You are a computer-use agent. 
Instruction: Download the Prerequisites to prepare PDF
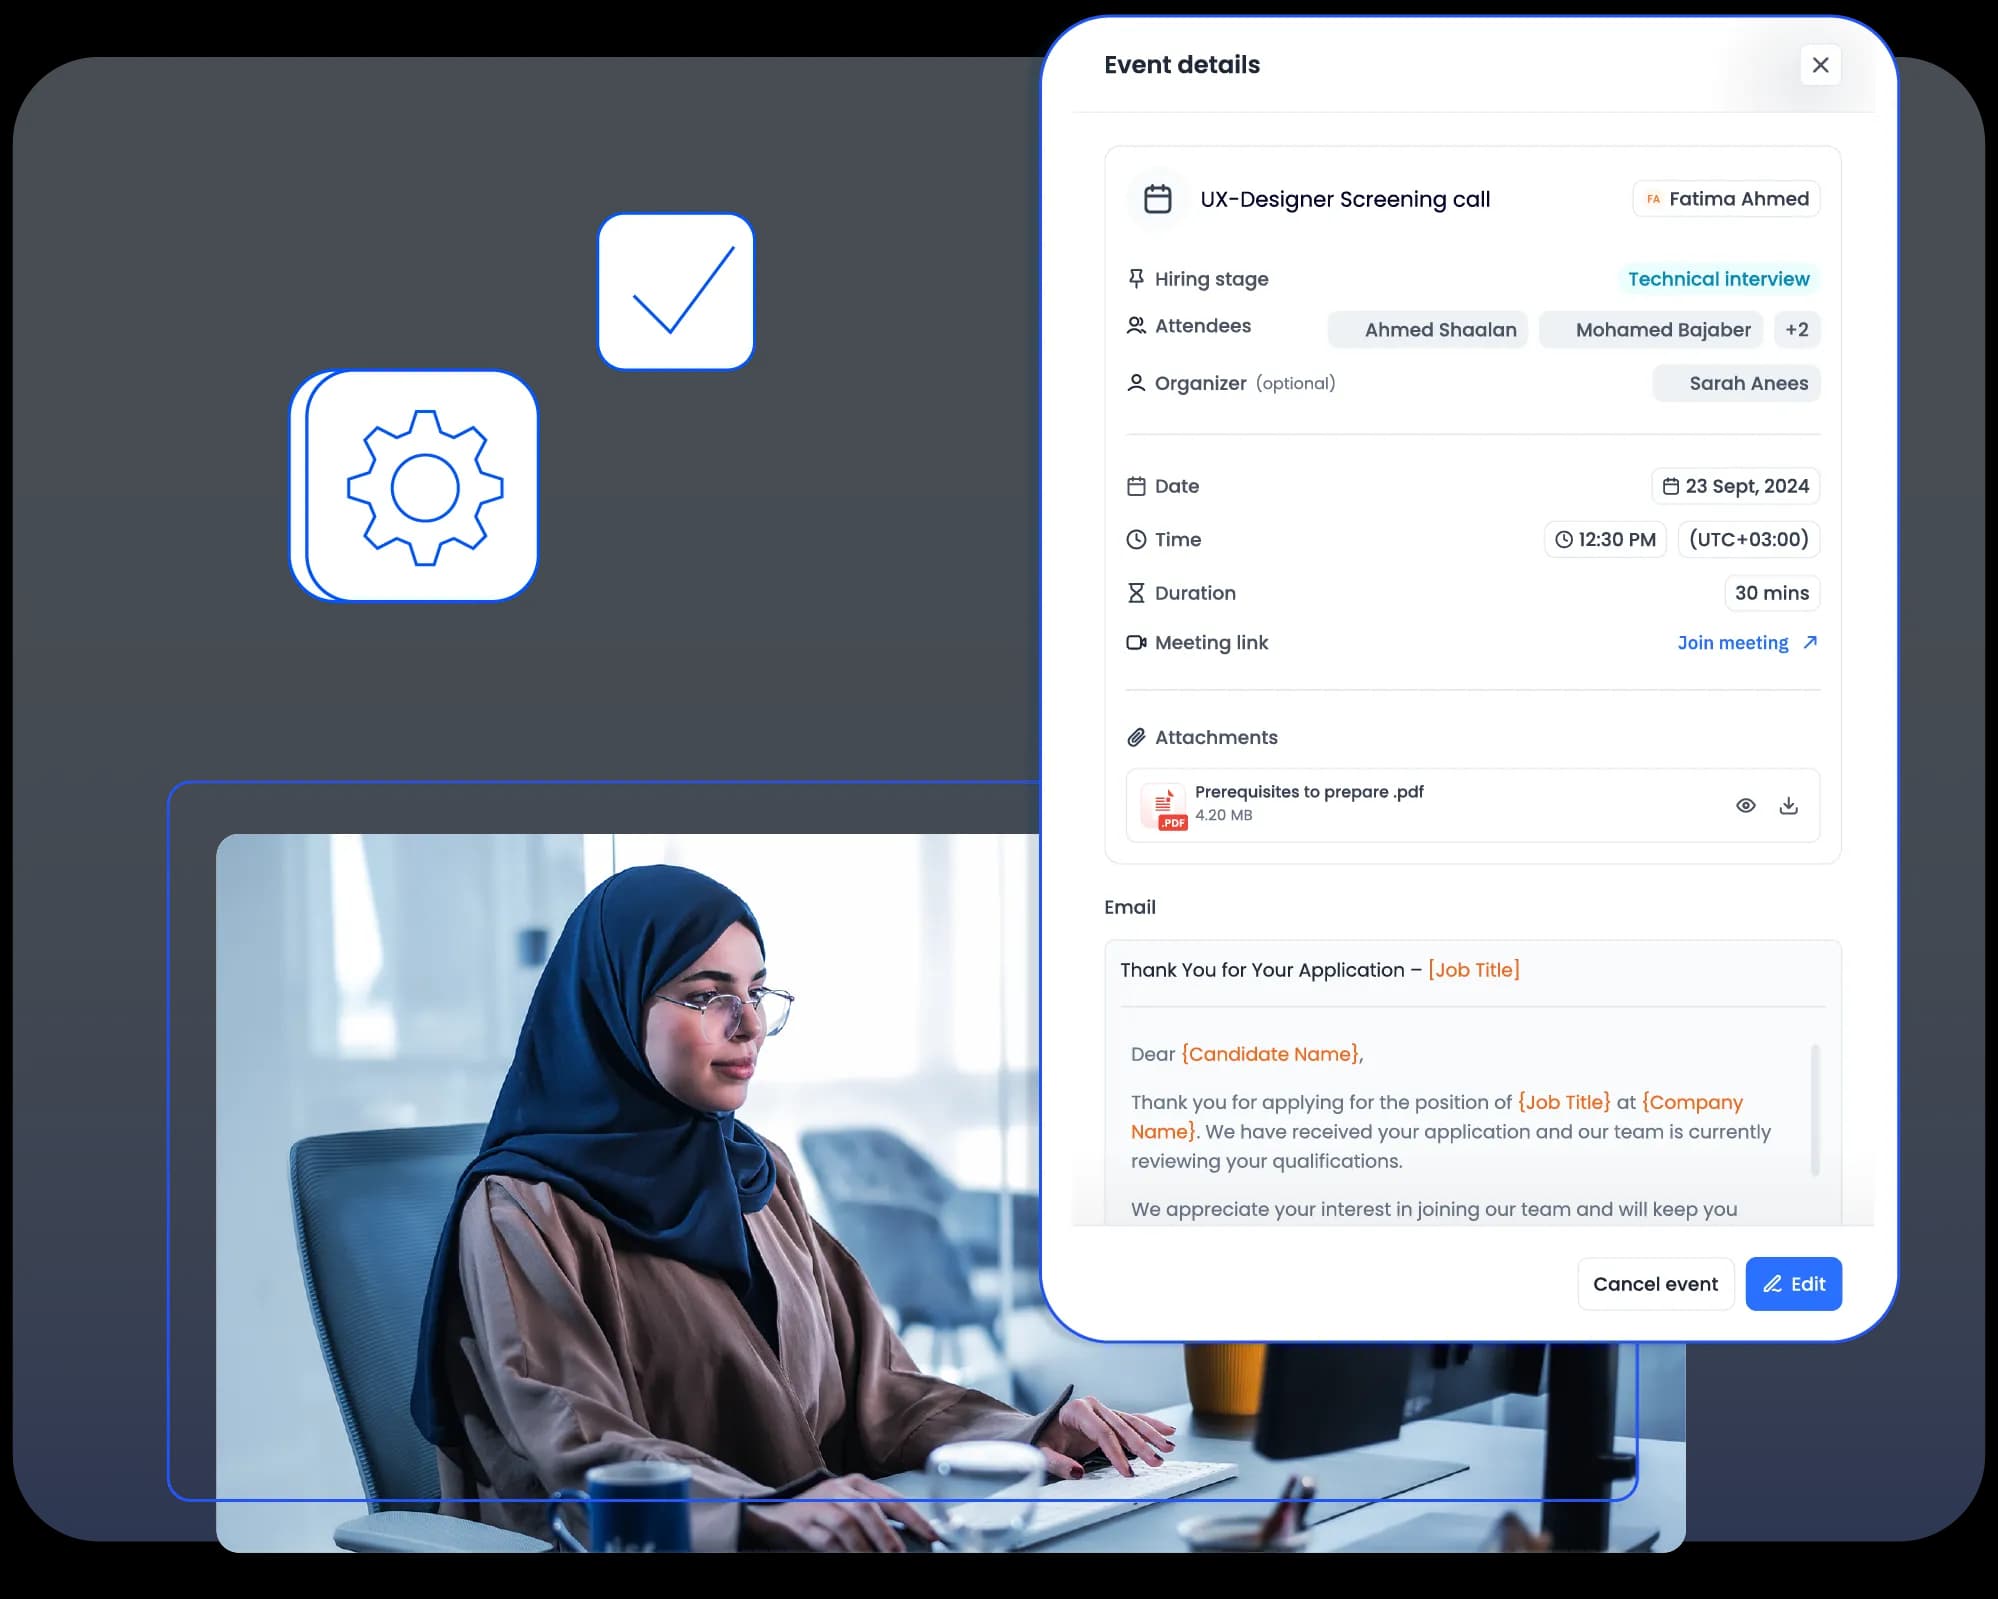pos(1789,803)
